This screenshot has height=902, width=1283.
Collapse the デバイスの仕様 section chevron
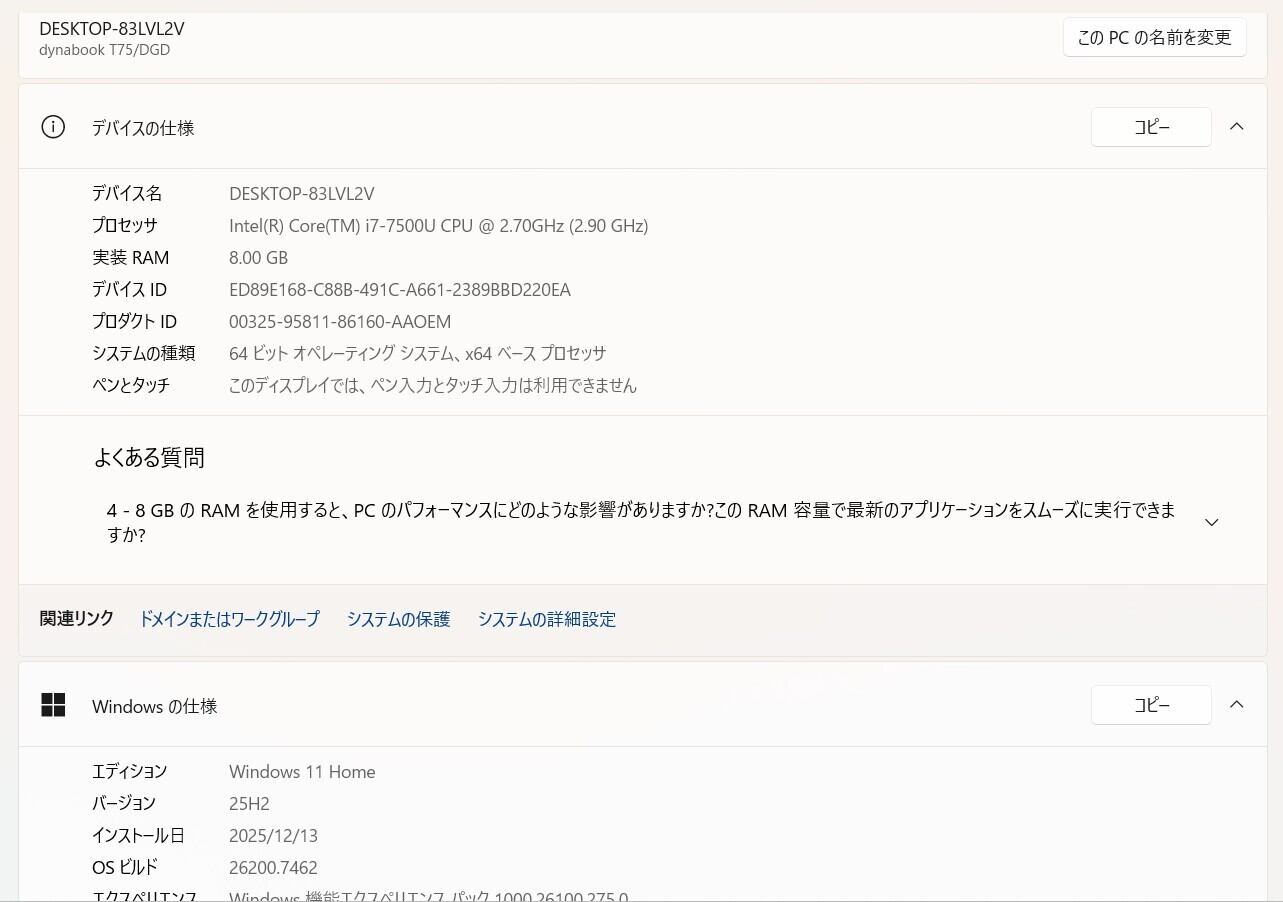pyautogui.click(x=1237, y=127)
